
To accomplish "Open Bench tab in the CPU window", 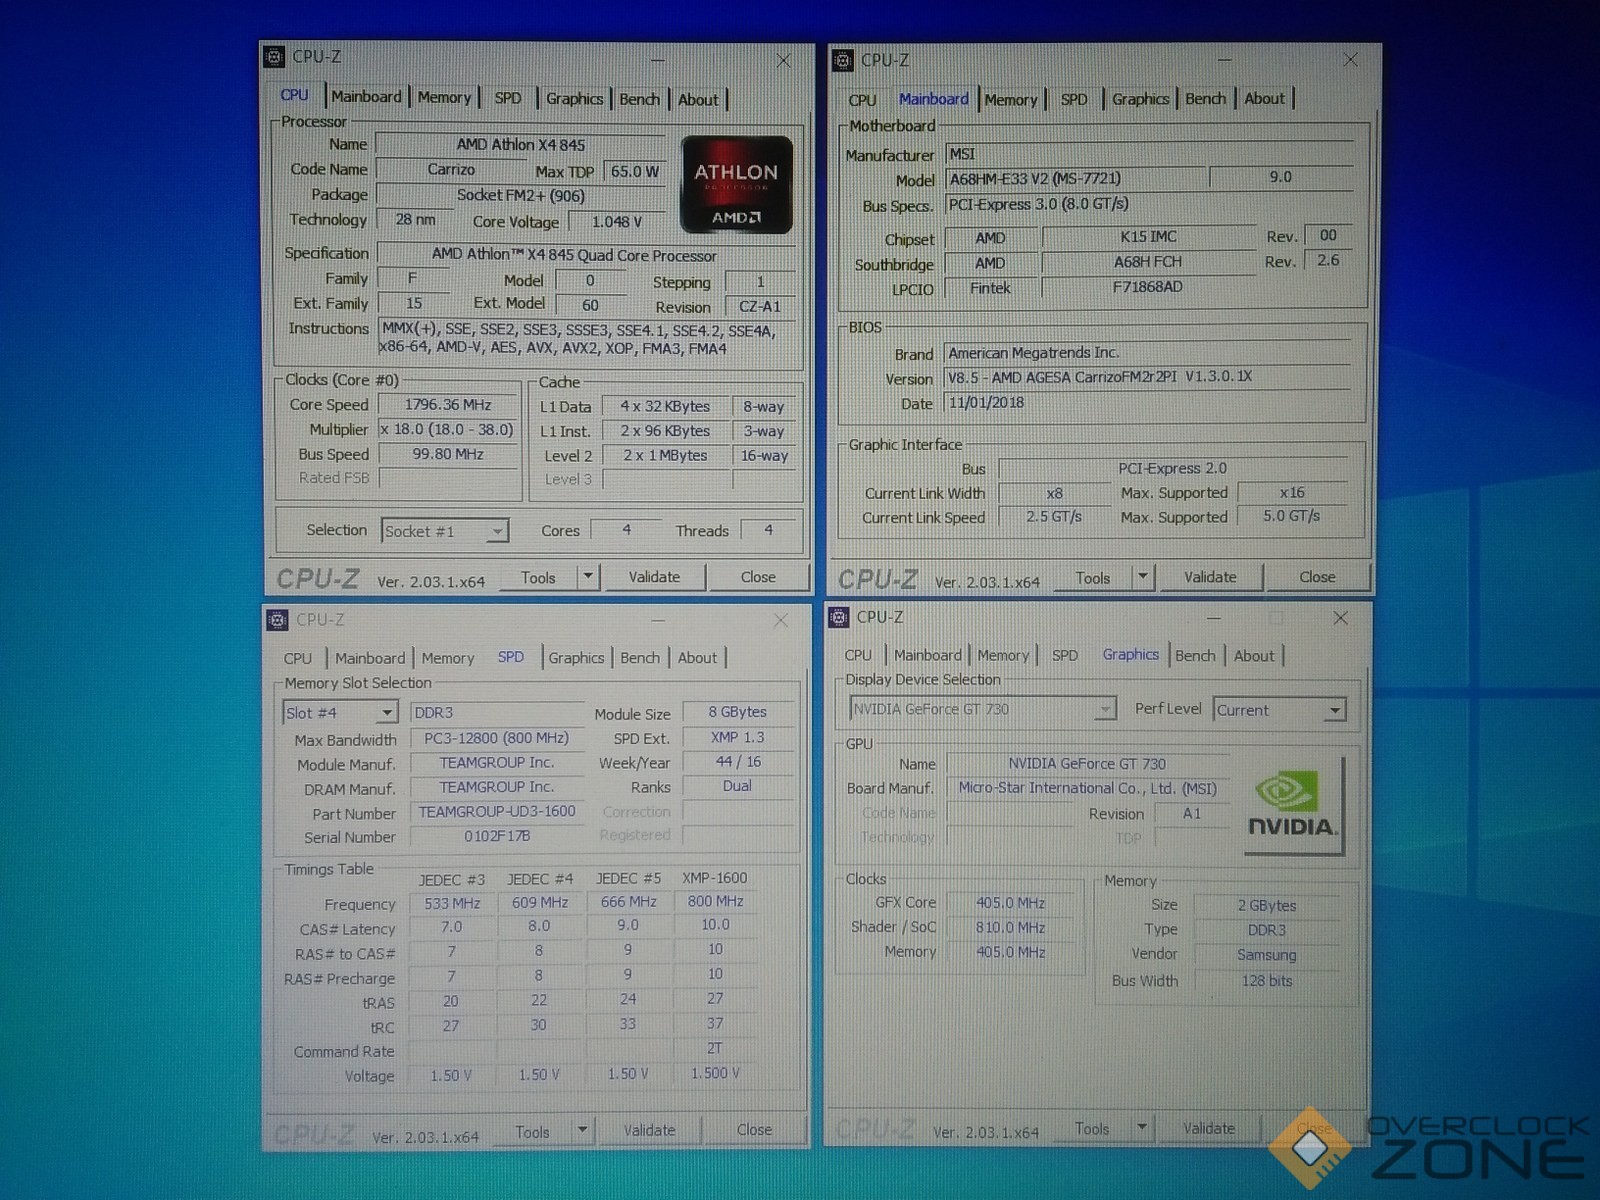I will (x=639, y=99).
